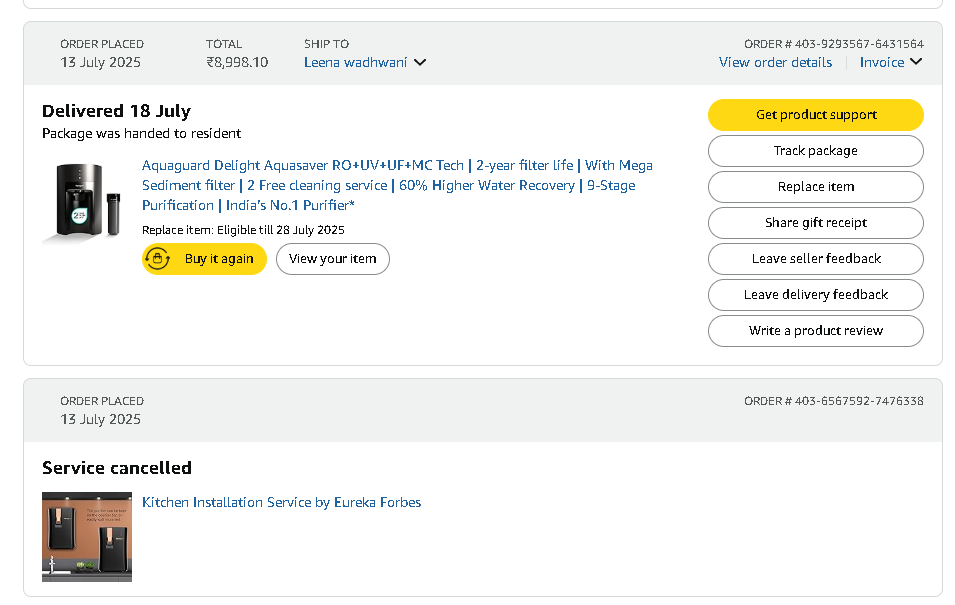Click Share gift receipt

point(816,222)
